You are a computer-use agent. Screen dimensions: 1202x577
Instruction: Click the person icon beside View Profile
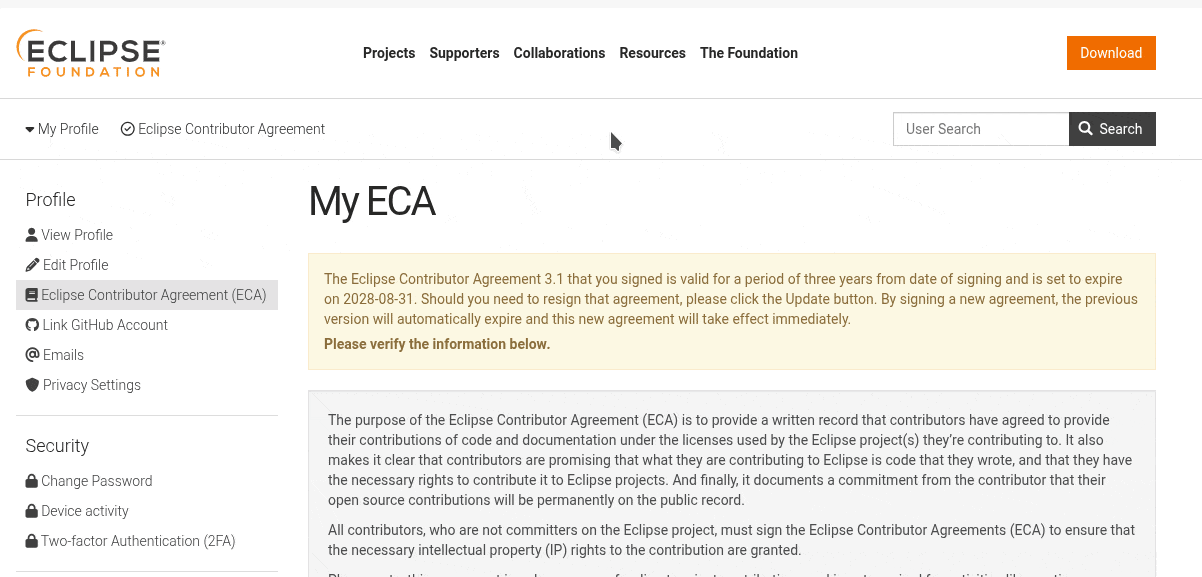(x=32, y=235)
